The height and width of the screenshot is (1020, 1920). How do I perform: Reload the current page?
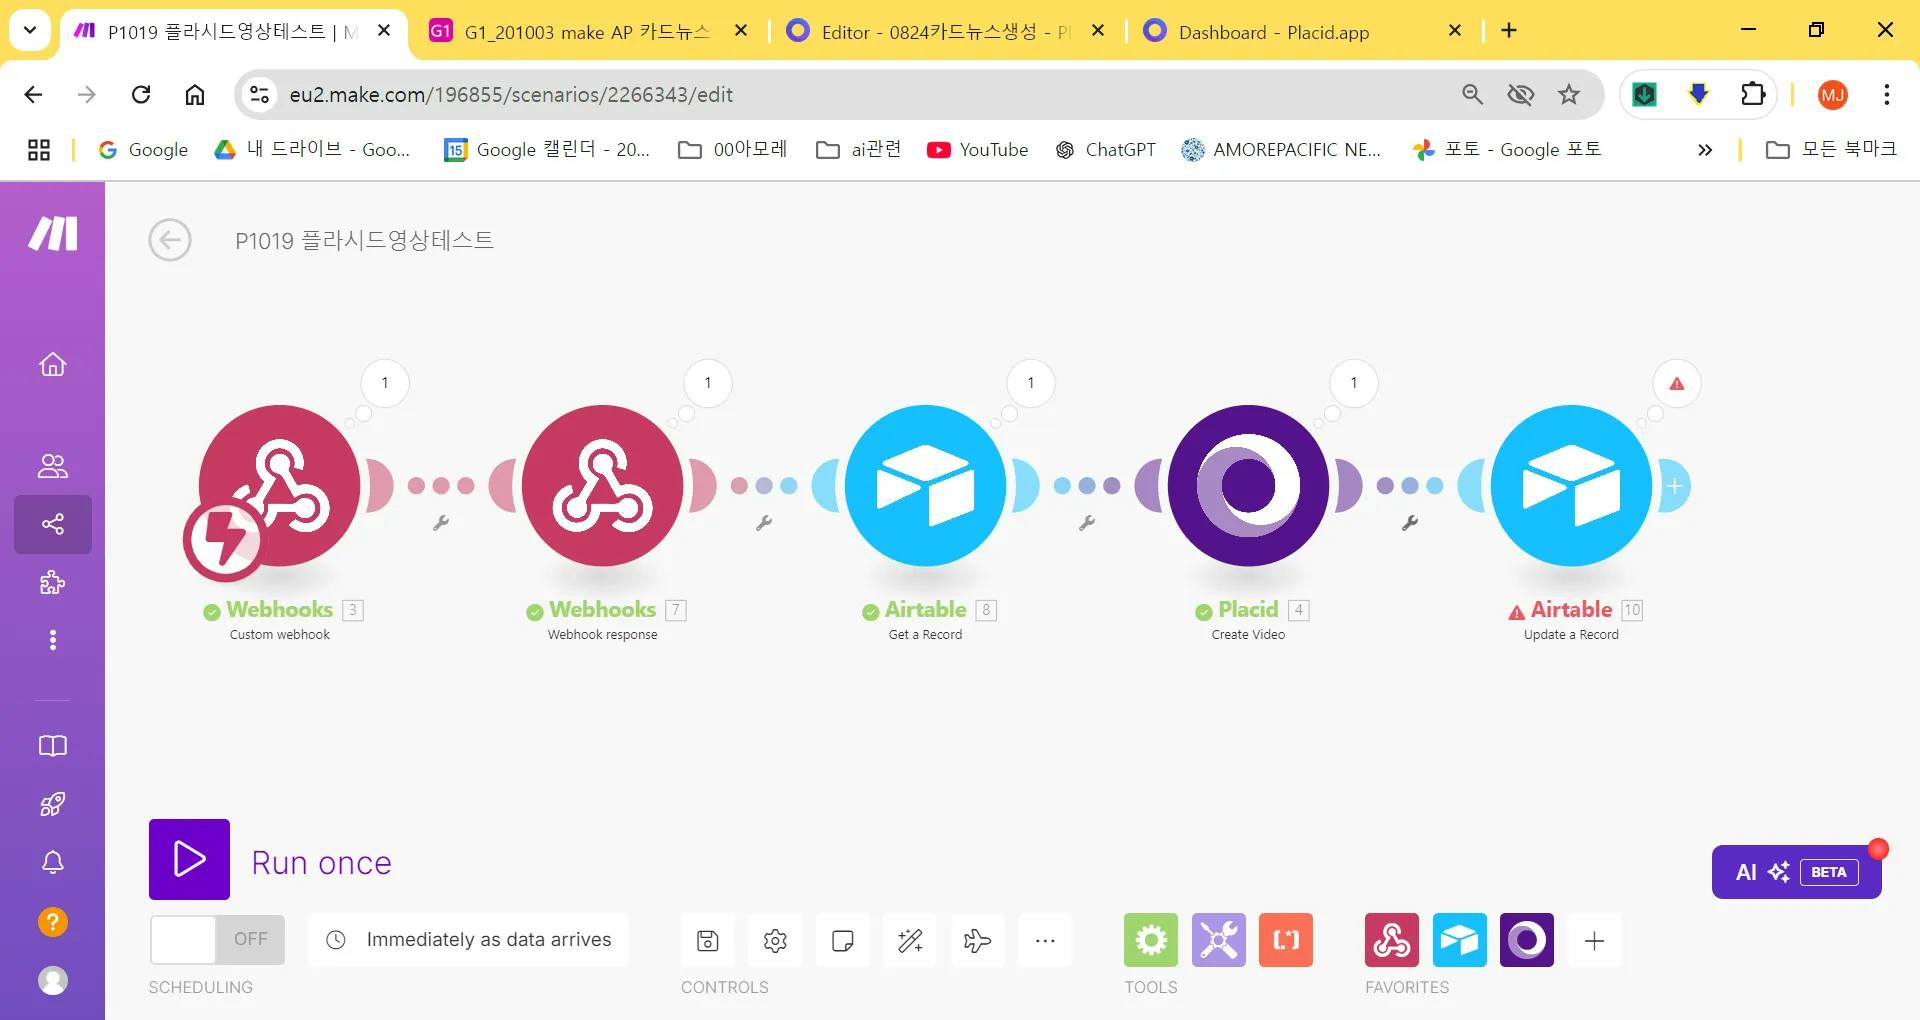click(x=141, y=94)
